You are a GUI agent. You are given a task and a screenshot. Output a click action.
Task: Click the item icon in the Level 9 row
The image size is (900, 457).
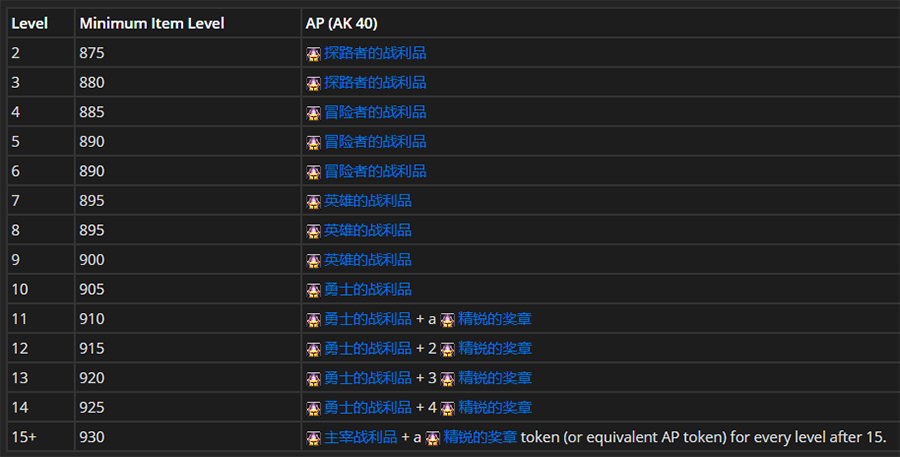(x=313, y=261)
